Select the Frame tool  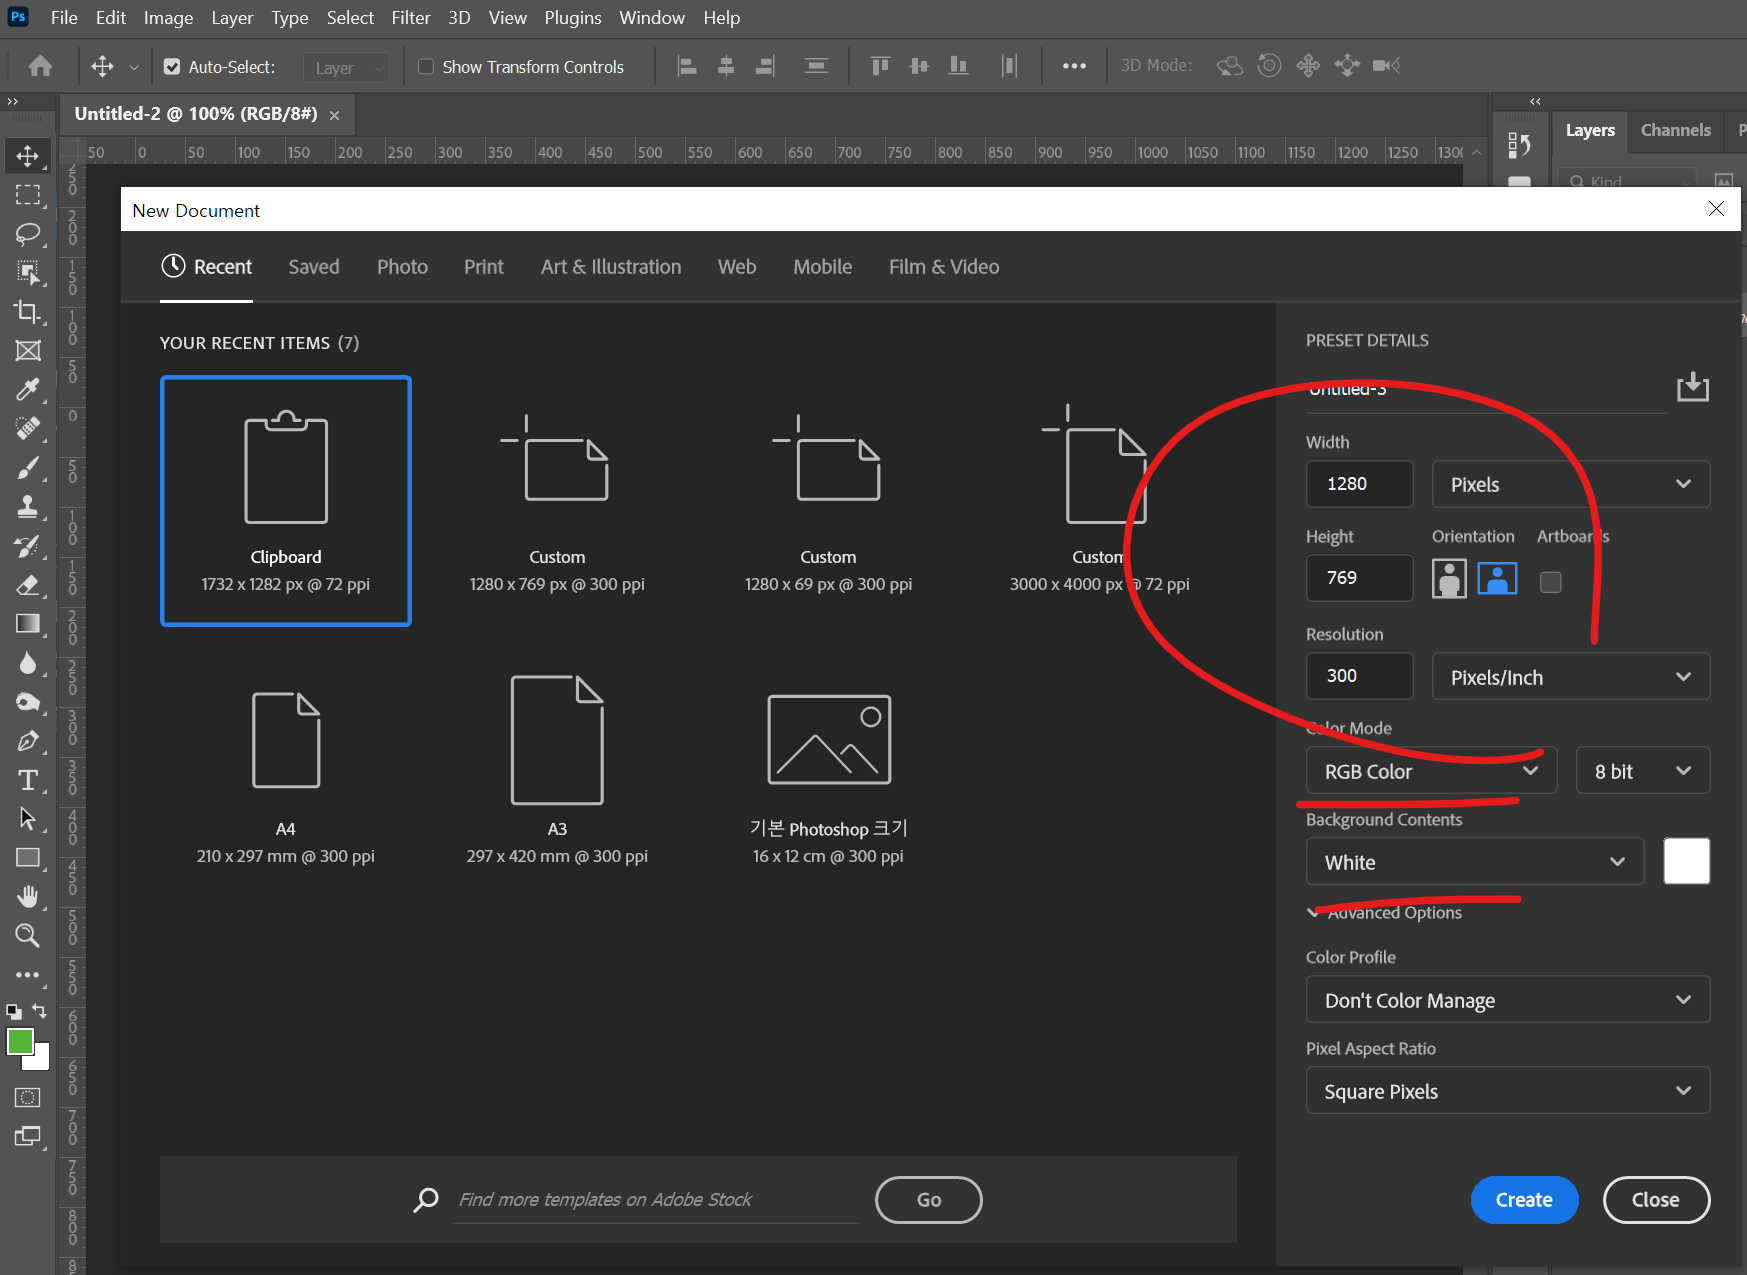click(28, 351)
